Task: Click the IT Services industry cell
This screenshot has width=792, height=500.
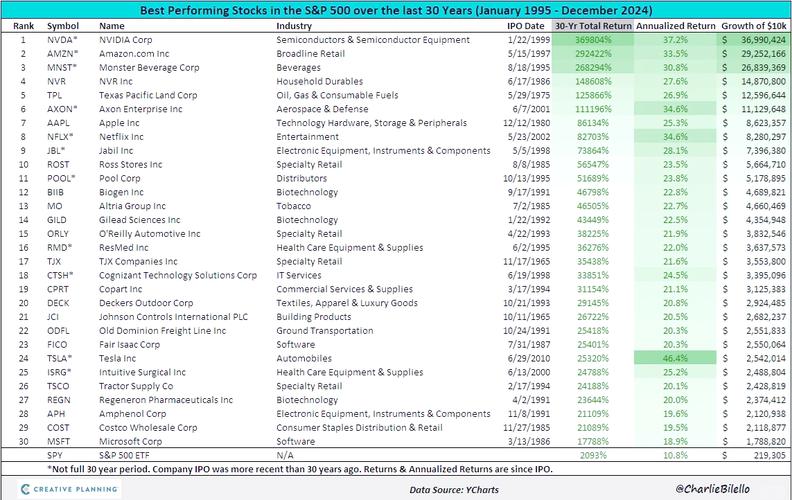Action: (x=299, y=275)
